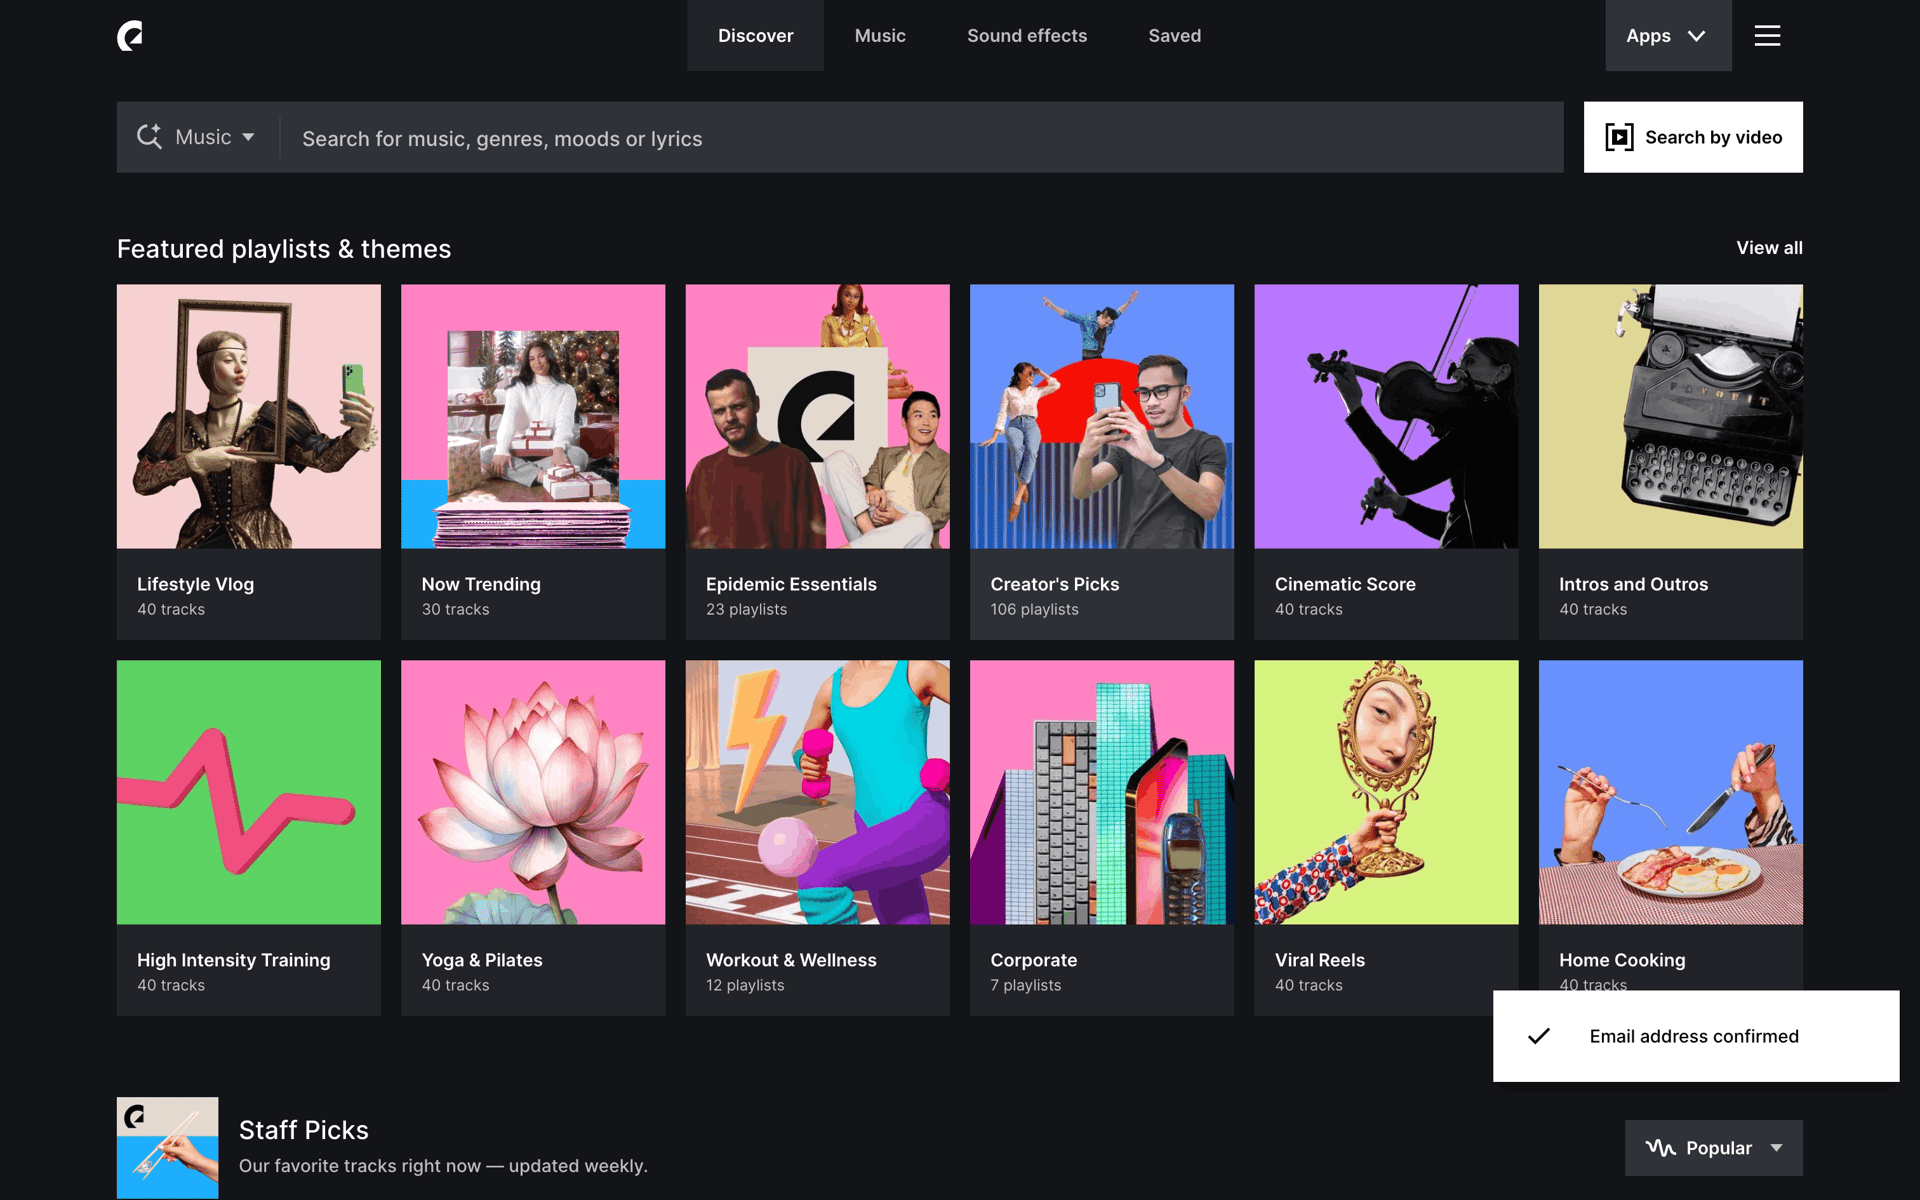Open the Staff Picks cover thumbnail

(x=167, y=1148)
